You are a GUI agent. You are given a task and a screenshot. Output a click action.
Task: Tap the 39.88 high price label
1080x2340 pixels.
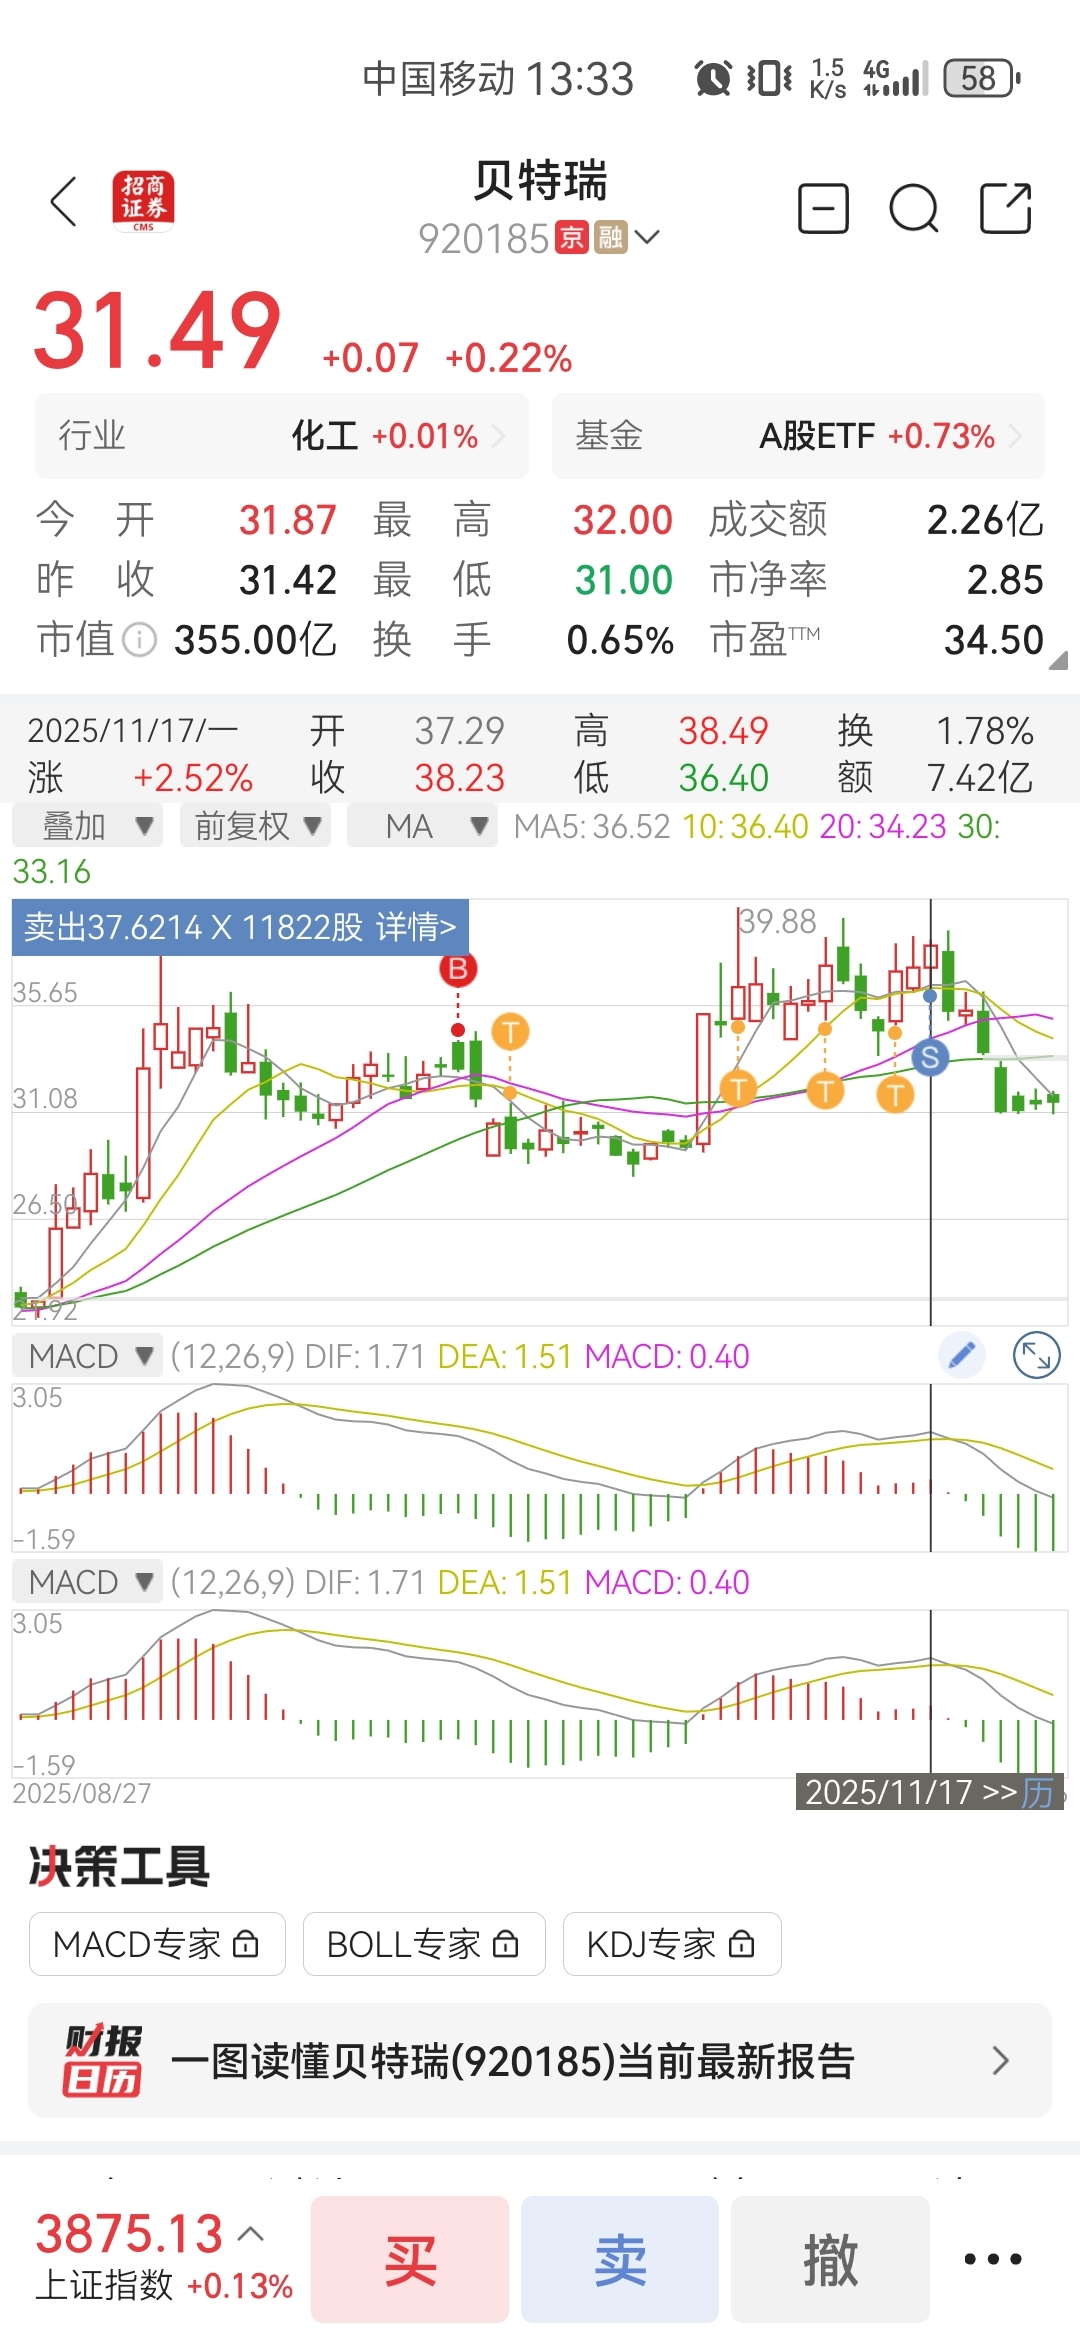pyautogui.click(x=778, y=921)
